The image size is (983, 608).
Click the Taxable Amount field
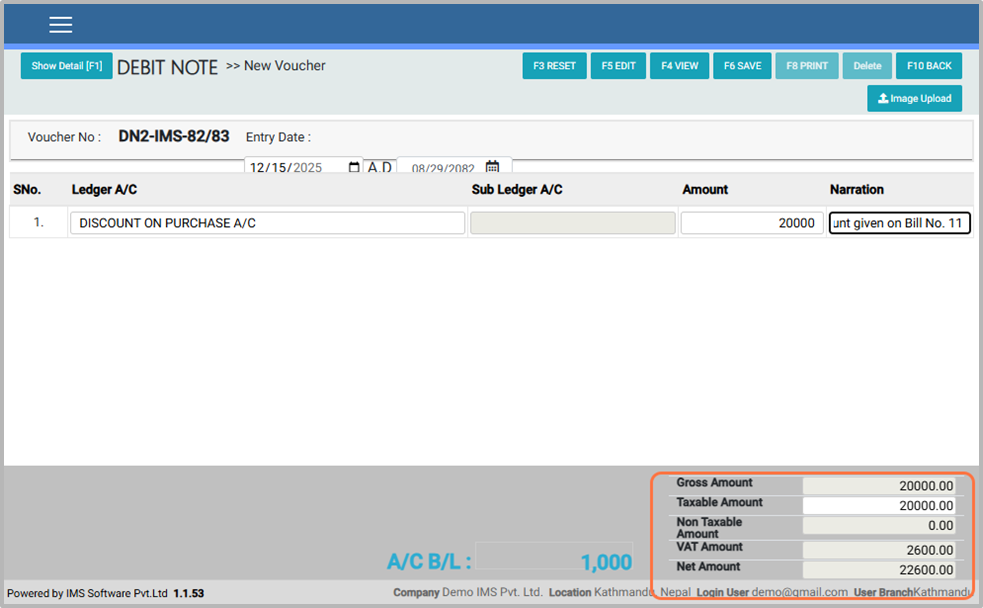click(x=878, y=506)
